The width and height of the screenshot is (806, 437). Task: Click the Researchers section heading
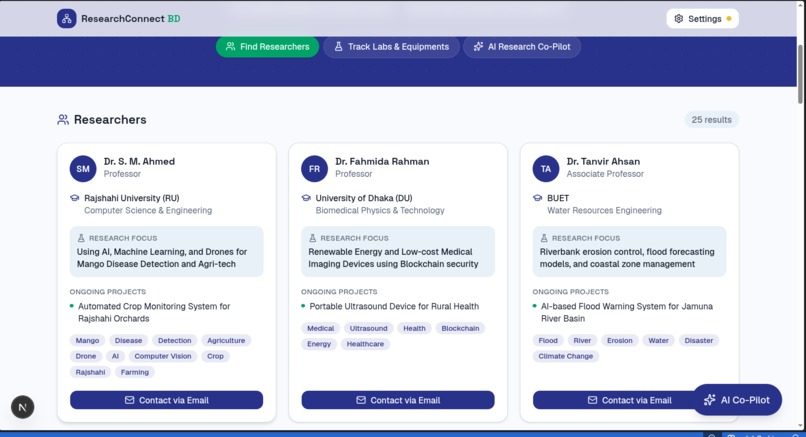tap(110, 120)
